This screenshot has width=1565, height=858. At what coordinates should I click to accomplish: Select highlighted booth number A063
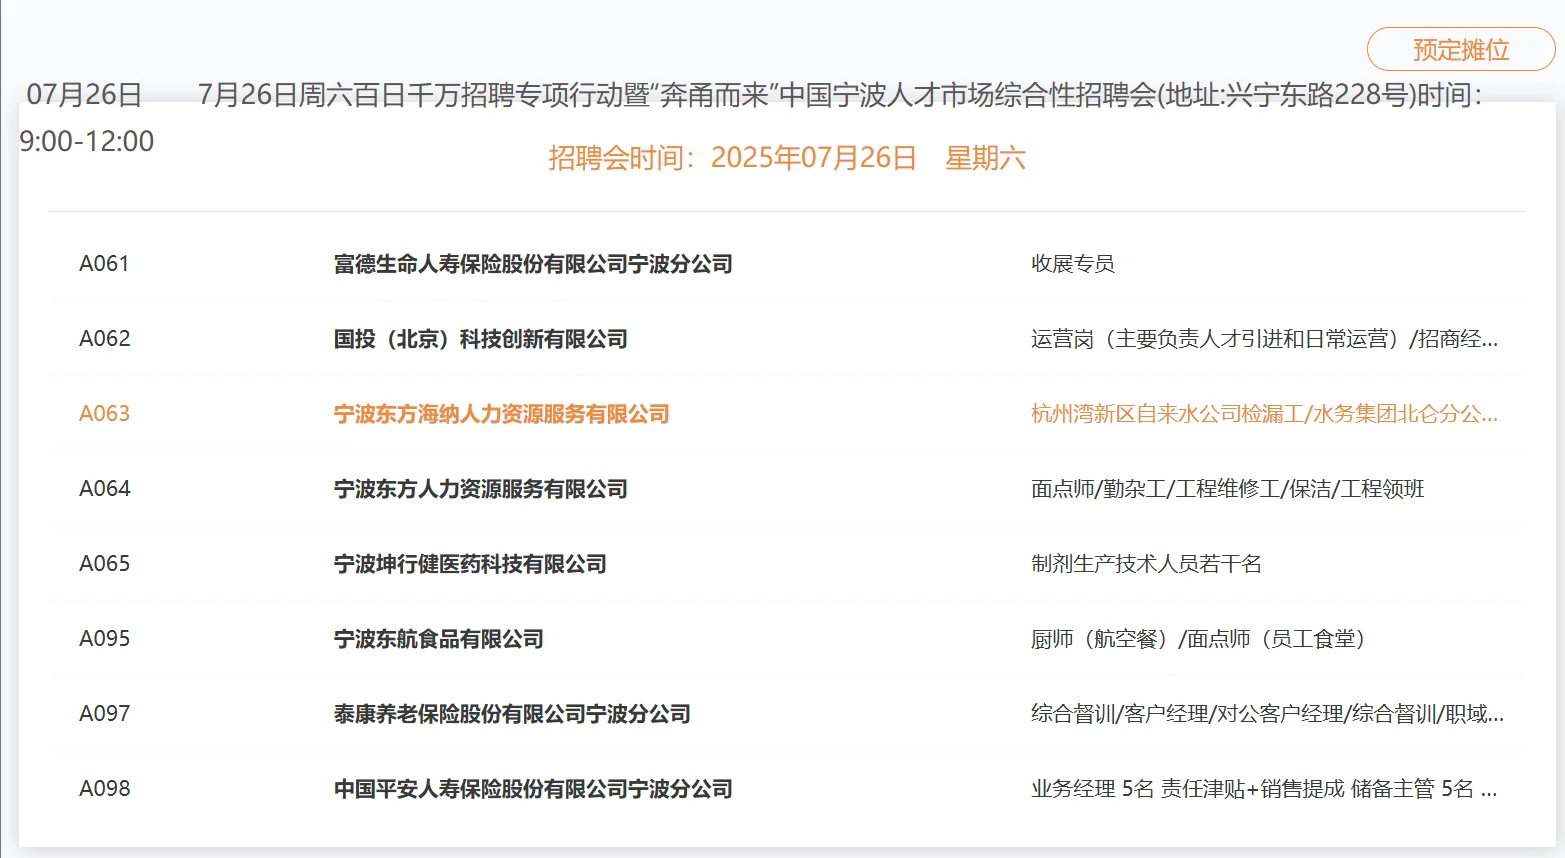click(105, 414)
